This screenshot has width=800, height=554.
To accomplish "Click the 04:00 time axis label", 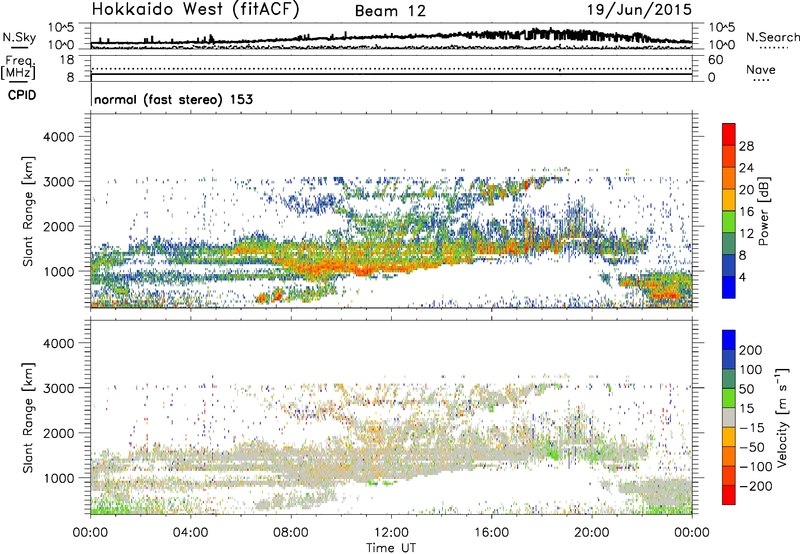I will 191,533.
